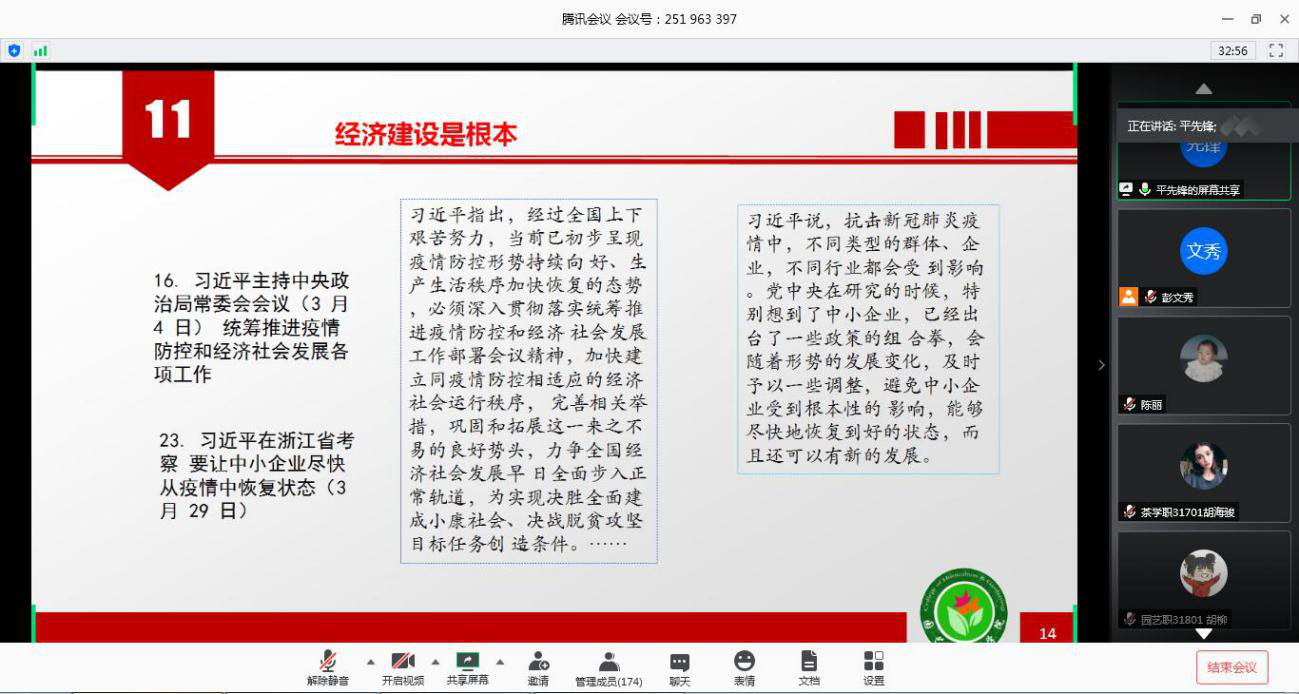The width and height of the screenshot is (1299, 694).
Task: Open the 聊天 chat panel
Action: pyautogui.click(x=679, y=667)
